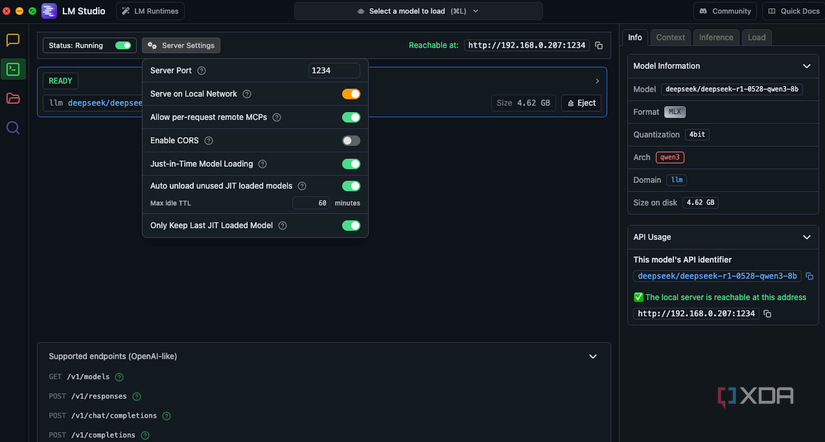Open Server Settings
The height and width of the screenshot is (442, 825).
181,45
